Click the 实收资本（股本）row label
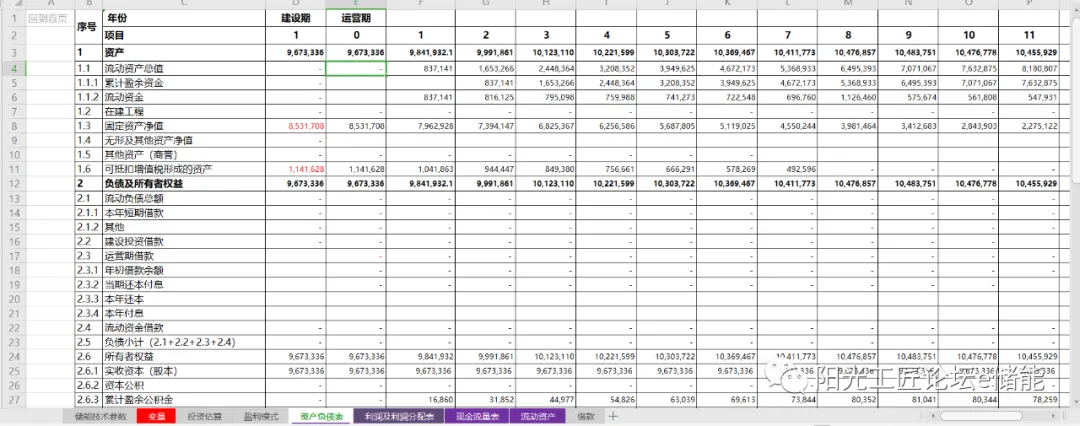 point(183,370)
